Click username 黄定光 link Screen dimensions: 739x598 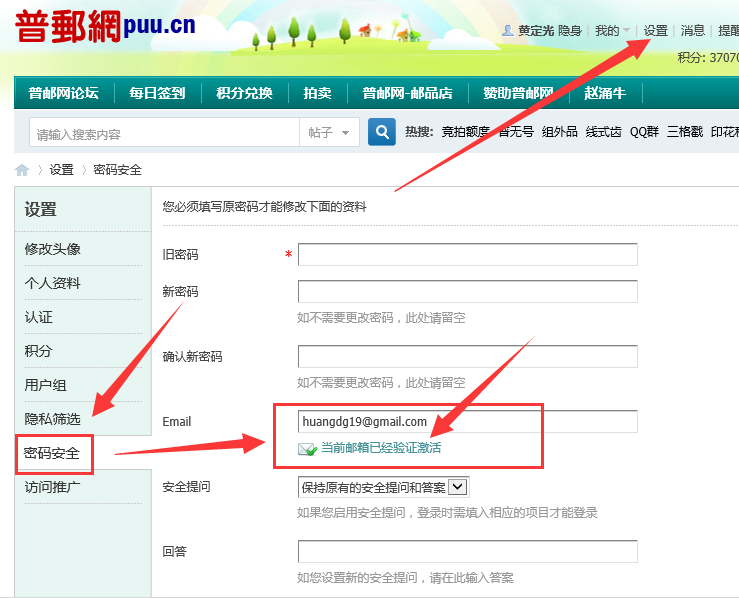click(x=536, y=31)
